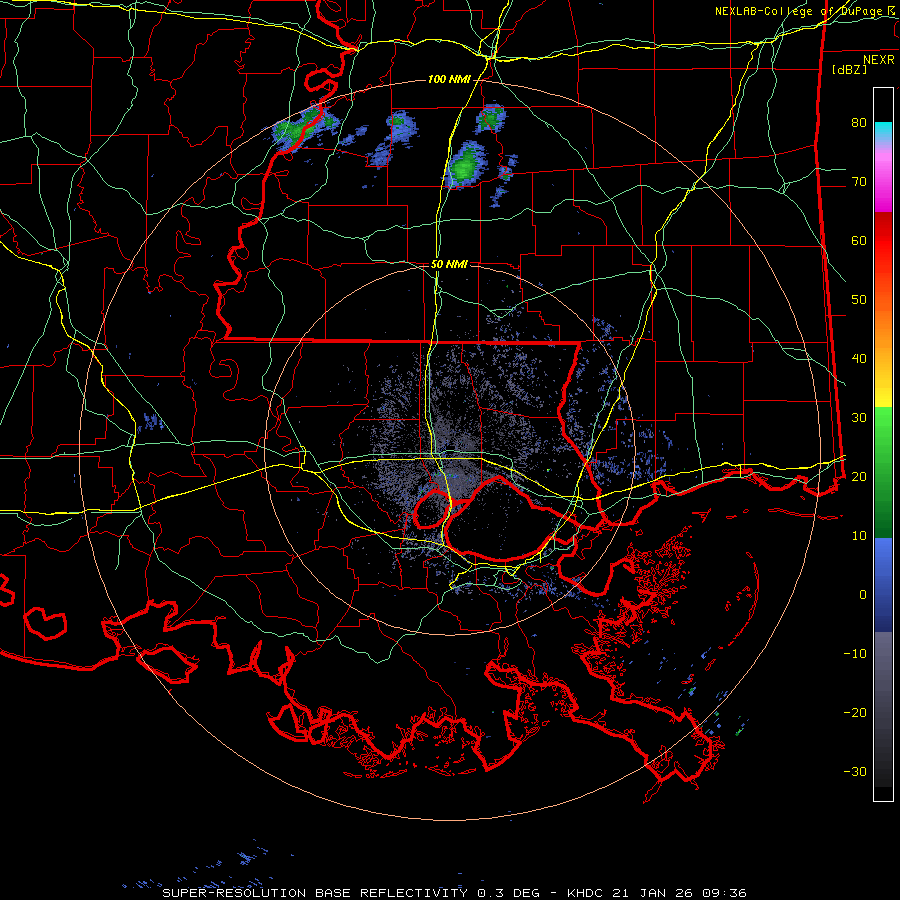
Task: Select the 40 value on dBZ scale
Action: click(x=859, y=359)
